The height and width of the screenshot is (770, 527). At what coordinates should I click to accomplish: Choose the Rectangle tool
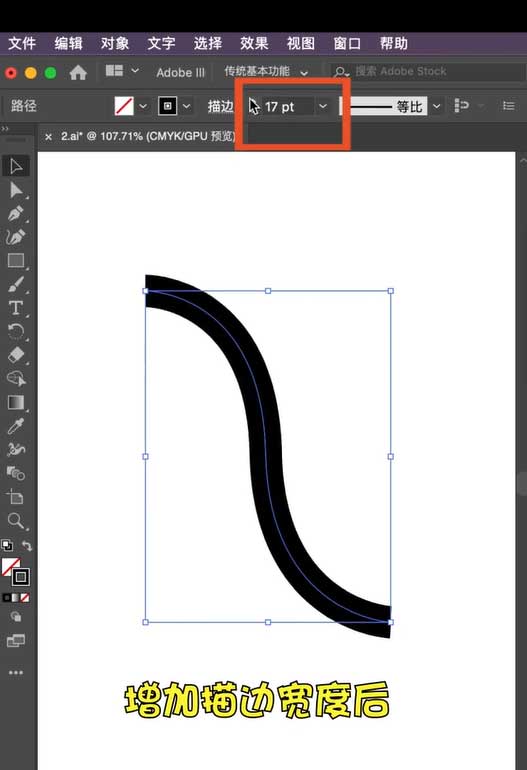click(x=16, y=261)
